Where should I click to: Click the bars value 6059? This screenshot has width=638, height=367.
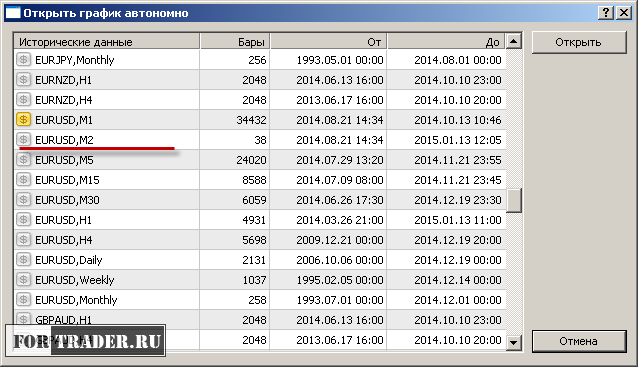(x=254, y=200)
